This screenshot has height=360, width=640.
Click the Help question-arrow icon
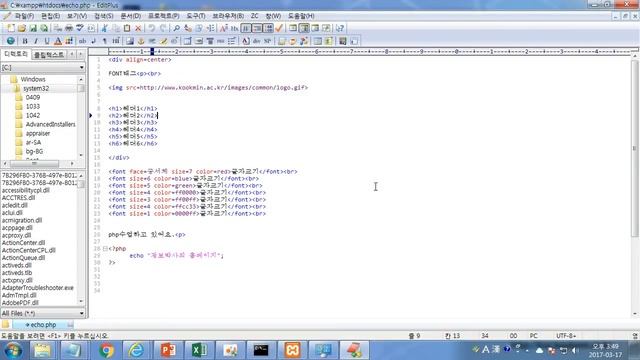340,28
